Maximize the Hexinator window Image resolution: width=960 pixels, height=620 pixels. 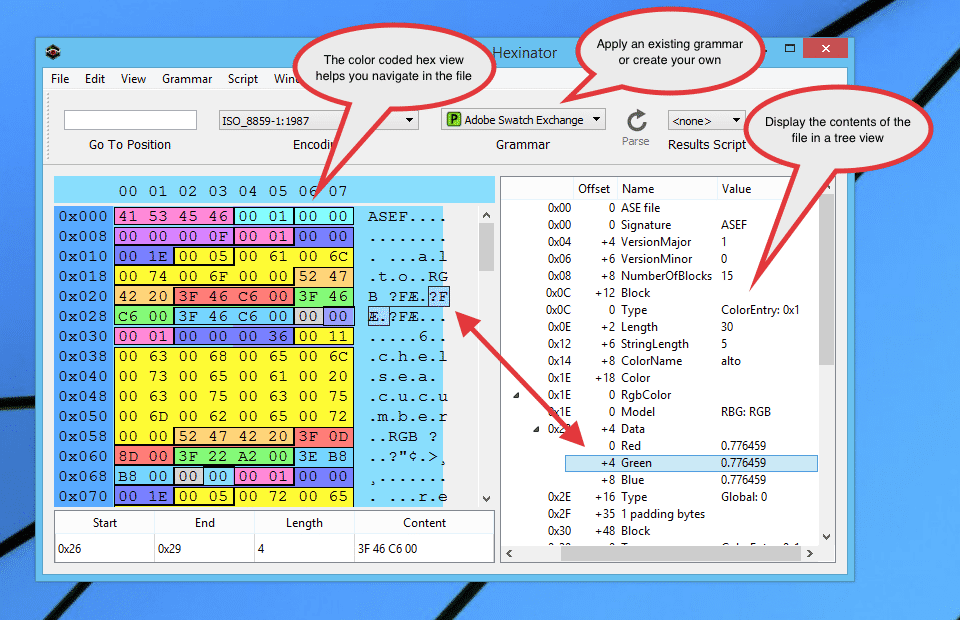coord(790,48)
